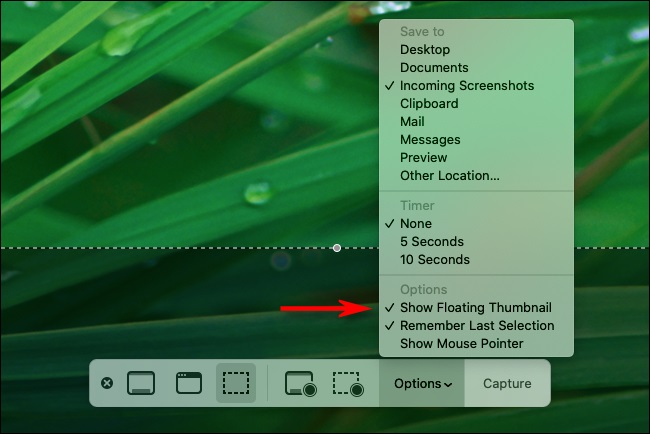Viewport: 650px width, 434px height.
Task: Select Record Entire Screen icon
Action: (x=301, y=383)
